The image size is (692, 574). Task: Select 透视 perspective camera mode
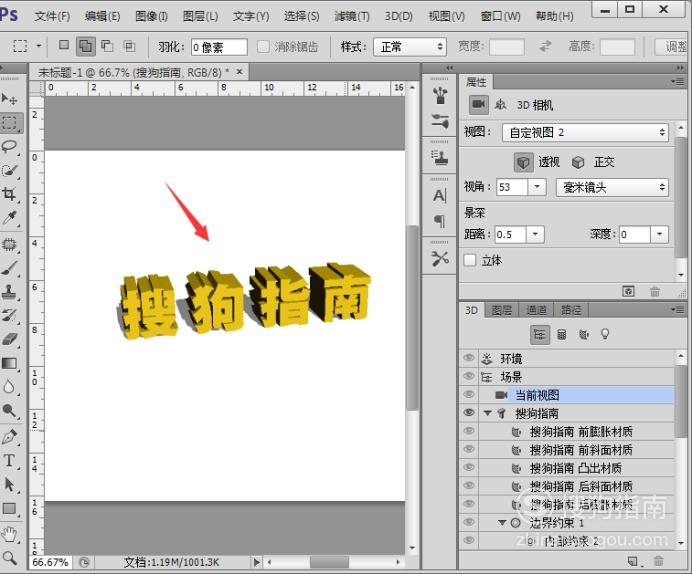523,162
